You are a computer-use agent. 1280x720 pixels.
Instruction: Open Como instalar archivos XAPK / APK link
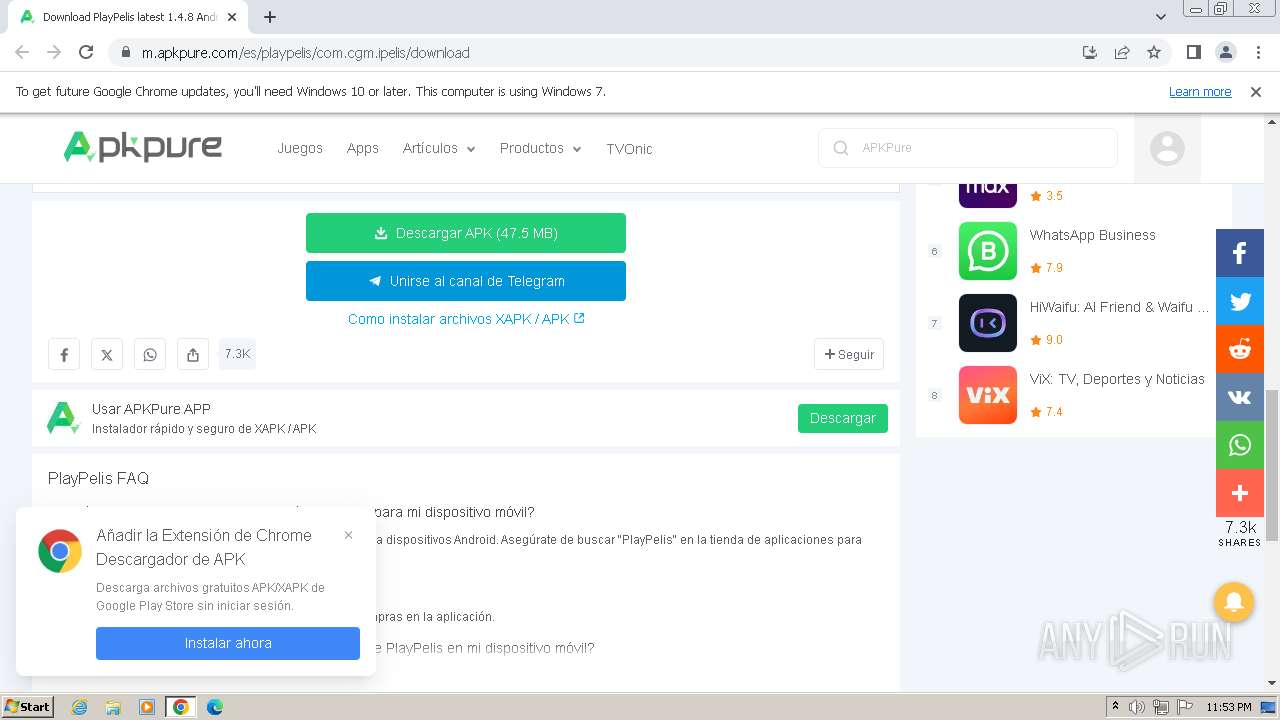click(x=466, y=319)
